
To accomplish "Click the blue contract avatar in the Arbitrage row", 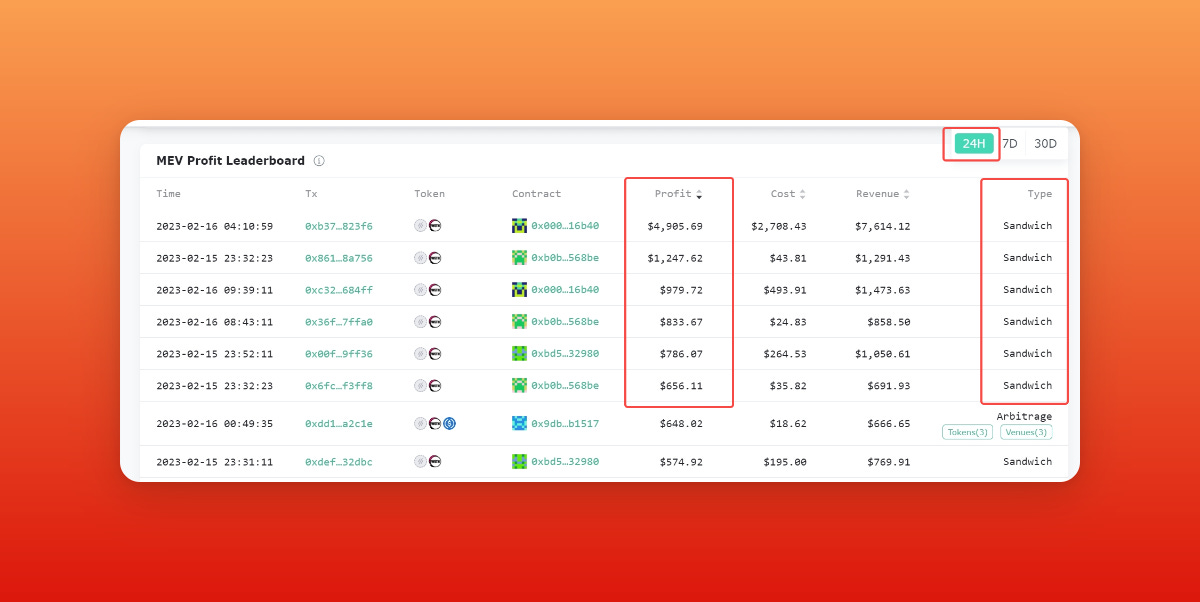I will [519, 424].
